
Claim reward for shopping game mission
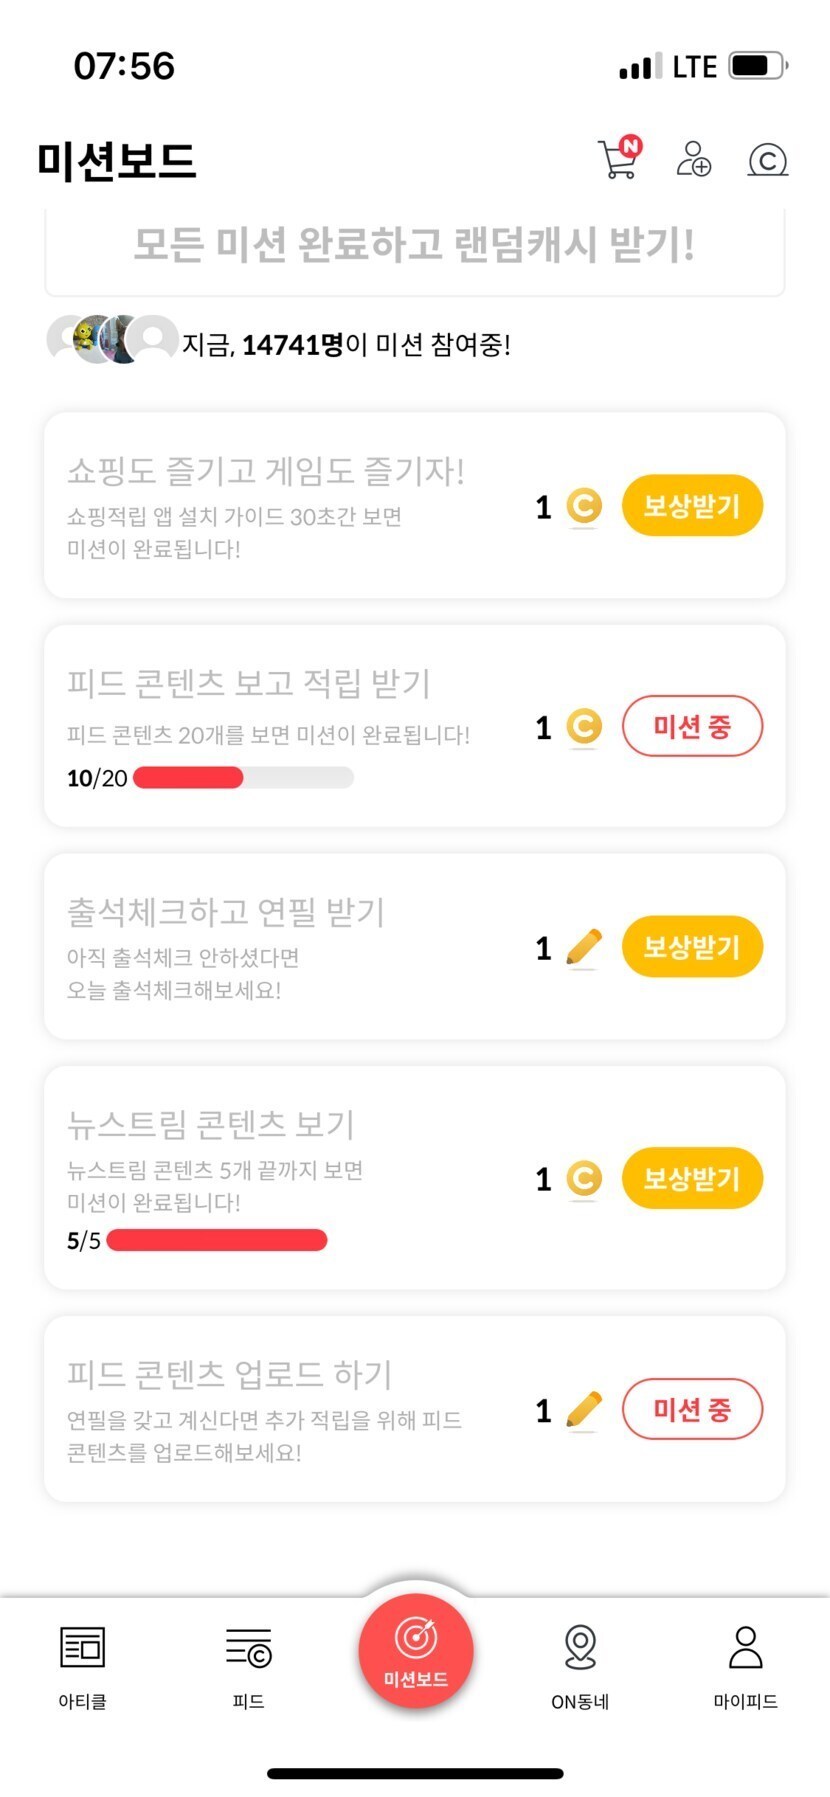692,506
